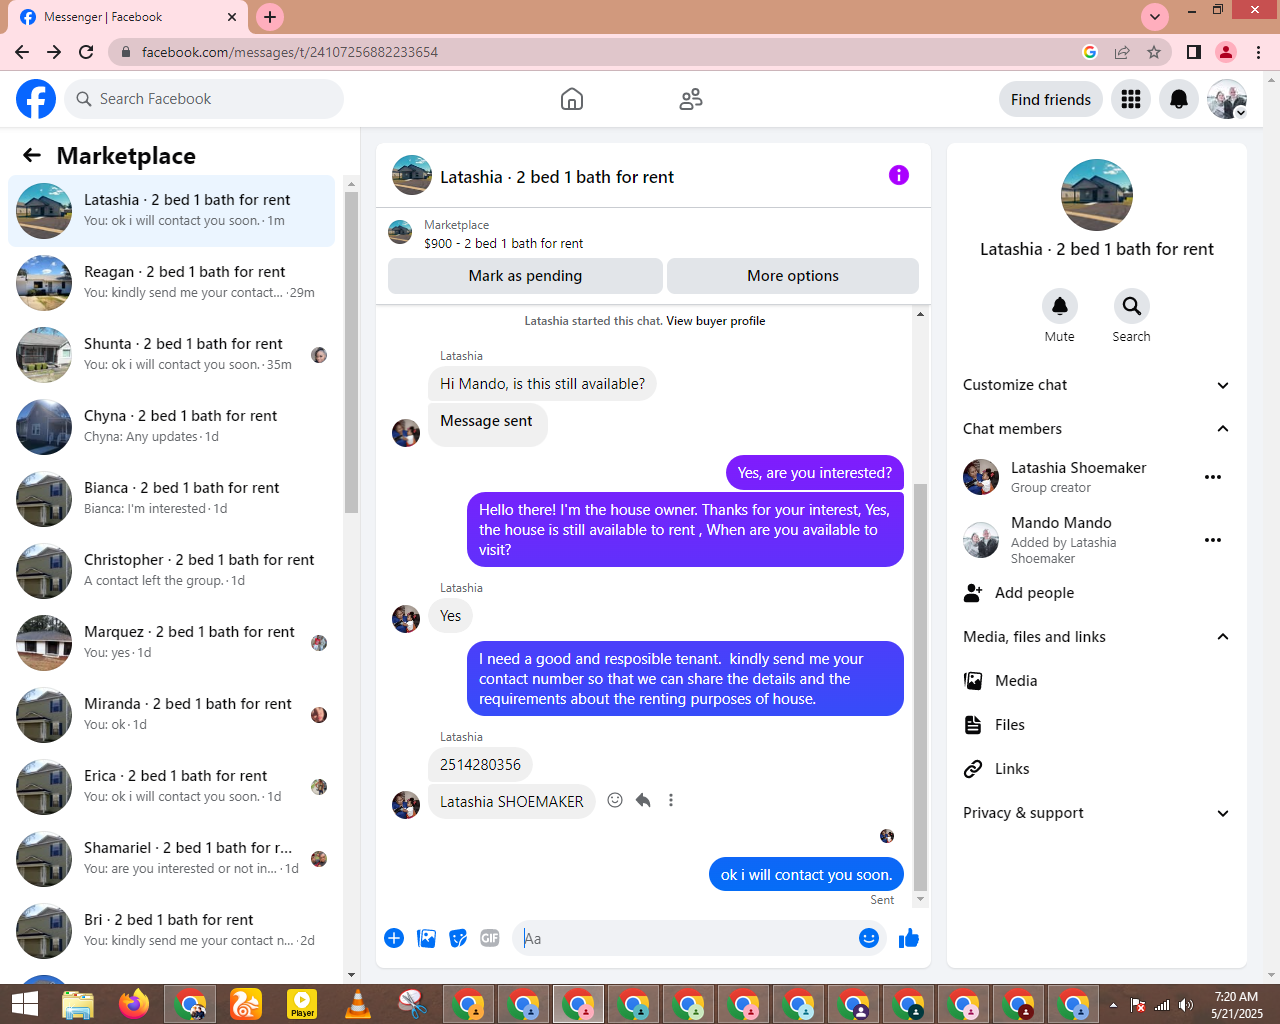
Task: Collapse the Media, files and links section
Action: 1097,637
